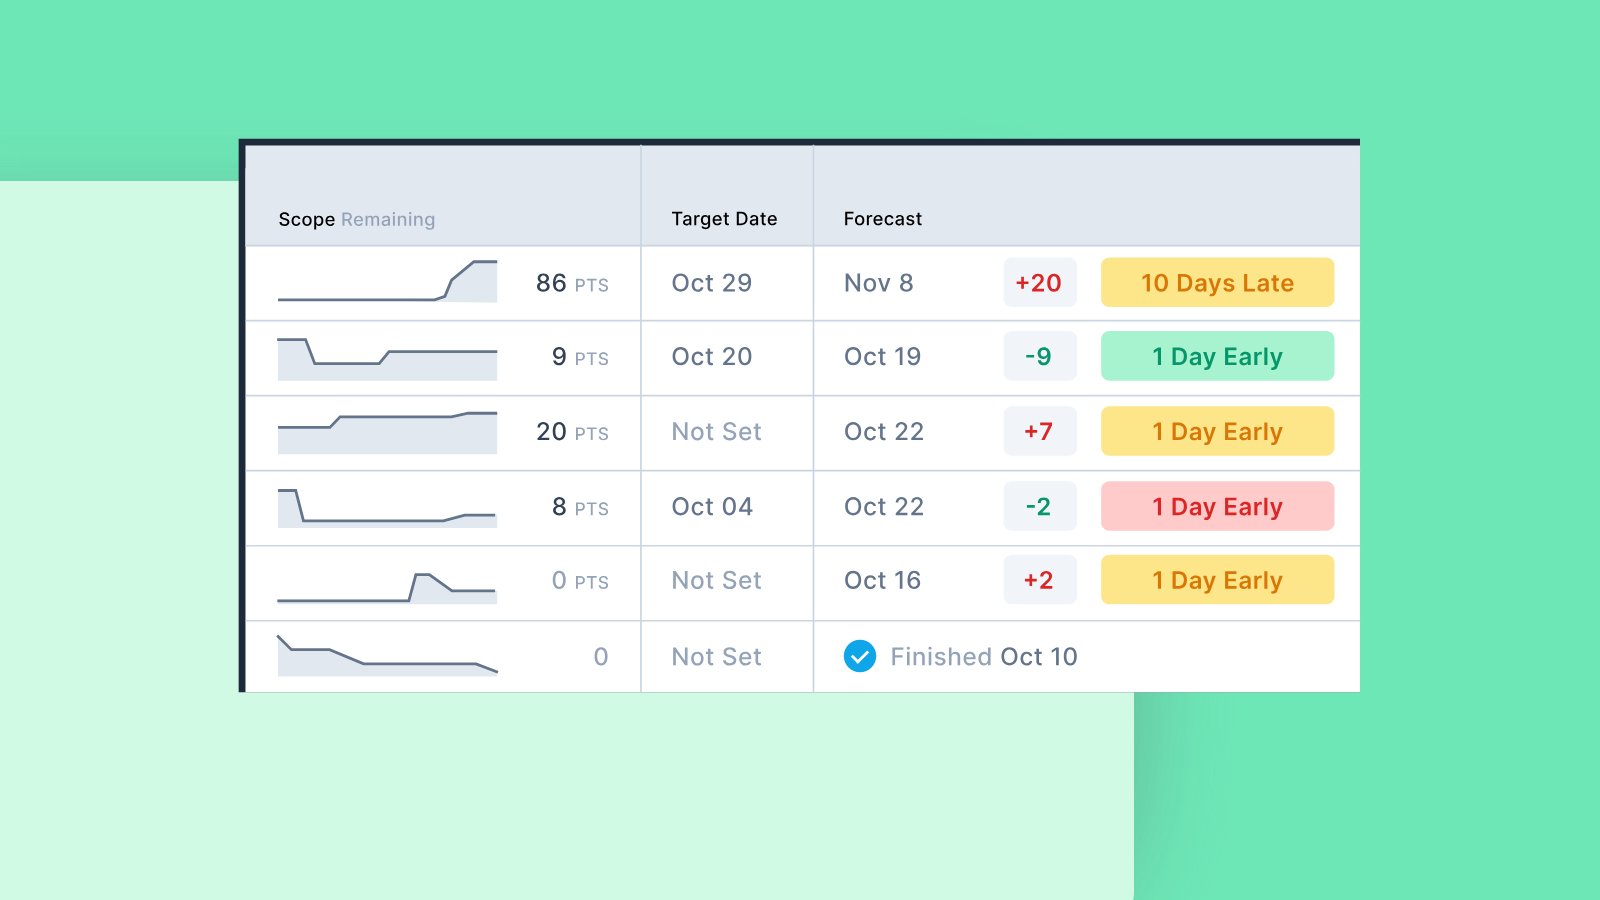Click the 10 Days Late status badge
The image size is (1600, 900).
click(1217, 283)
